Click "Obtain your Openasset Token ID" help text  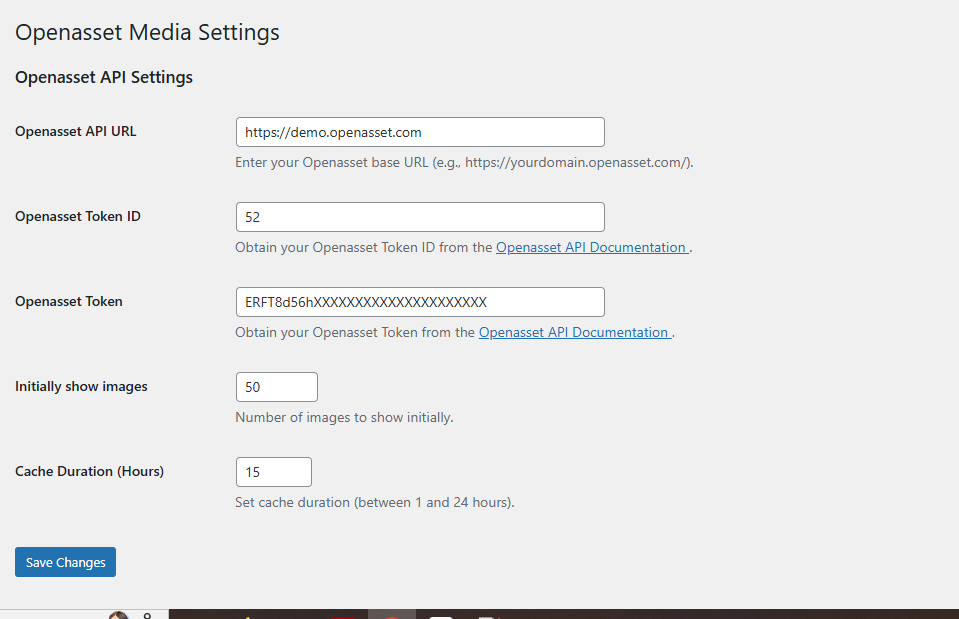364,247
